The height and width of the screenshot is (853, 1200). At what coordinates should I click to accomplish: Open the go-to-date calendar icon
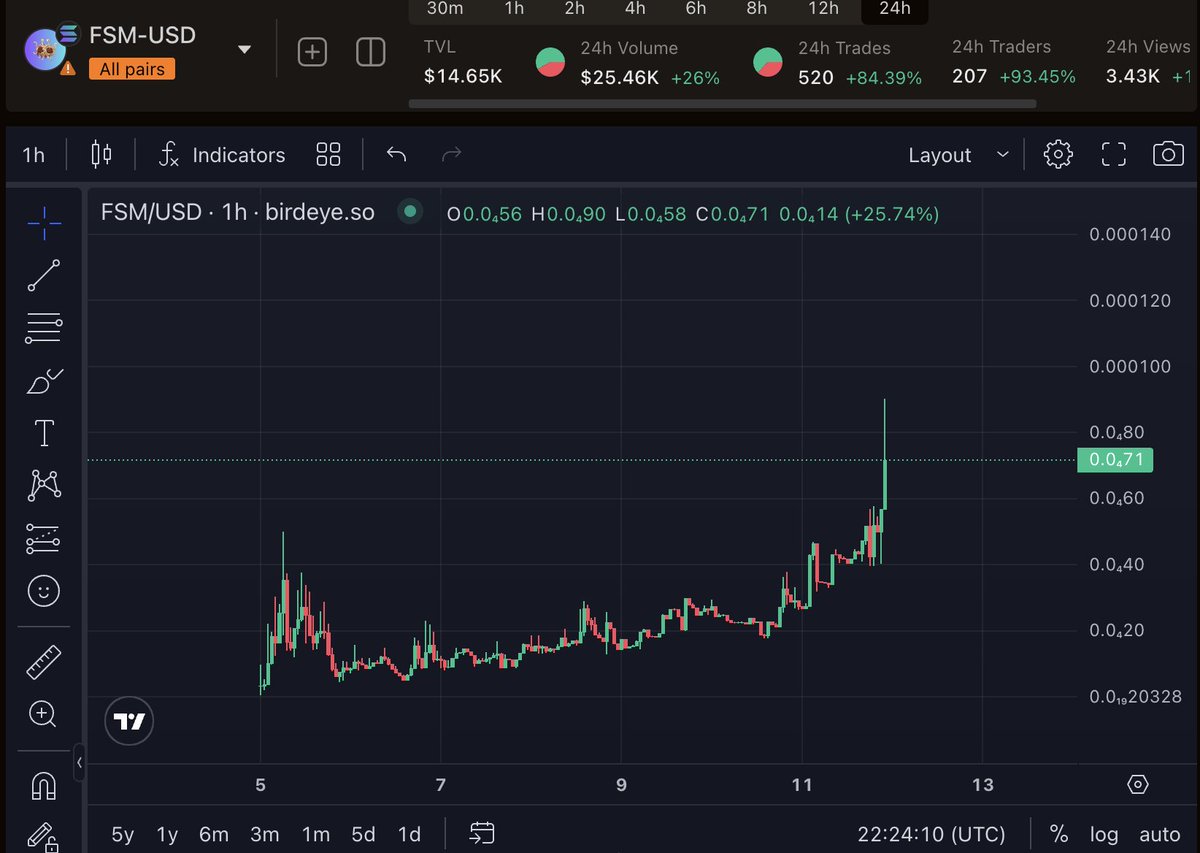pos(482,833)
